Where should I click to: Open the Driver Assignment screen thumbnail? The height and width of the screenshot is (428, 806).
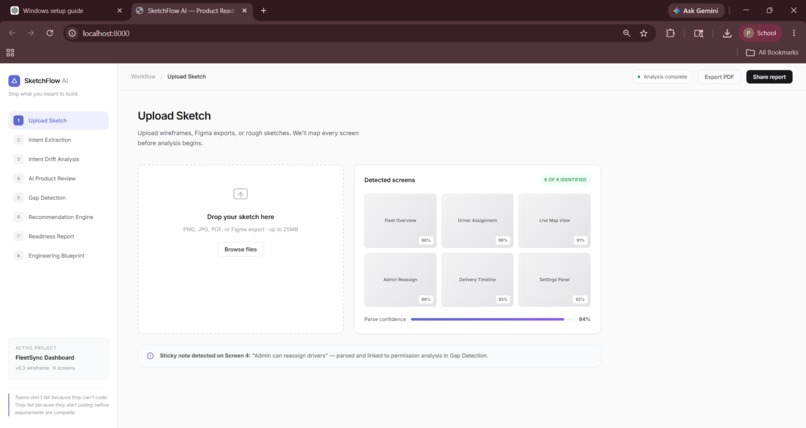click(x=478, y=221)
